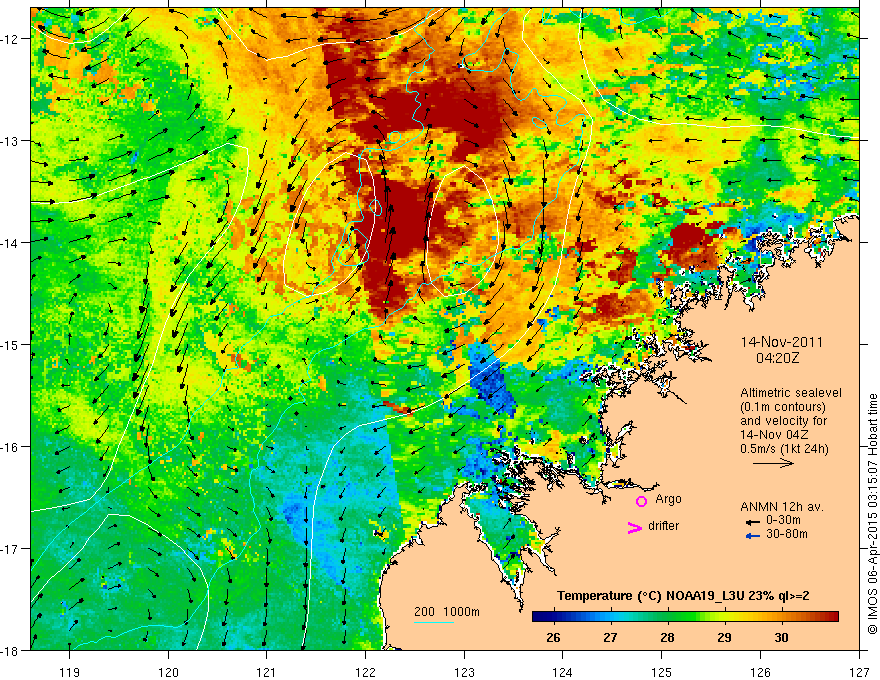Click the blue 30-80m ANMN arrow symbol
Viewport: 880px width, 680px height.
(x=752, y=536)
